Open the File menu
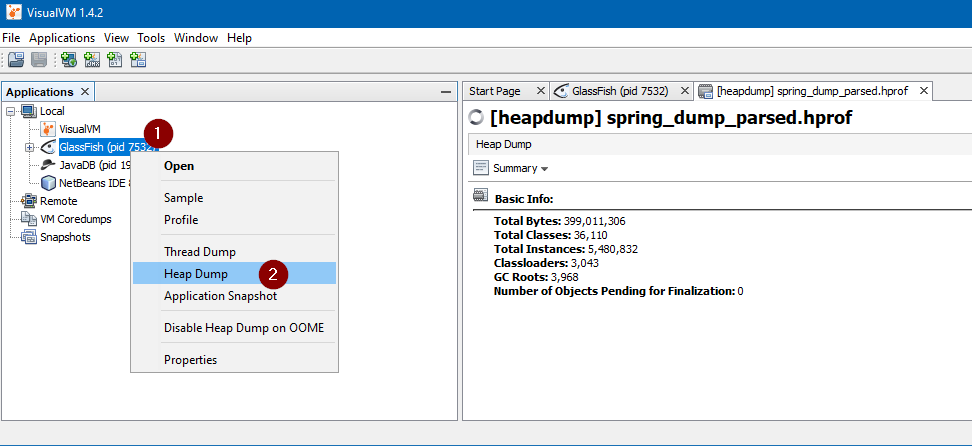 11,38
